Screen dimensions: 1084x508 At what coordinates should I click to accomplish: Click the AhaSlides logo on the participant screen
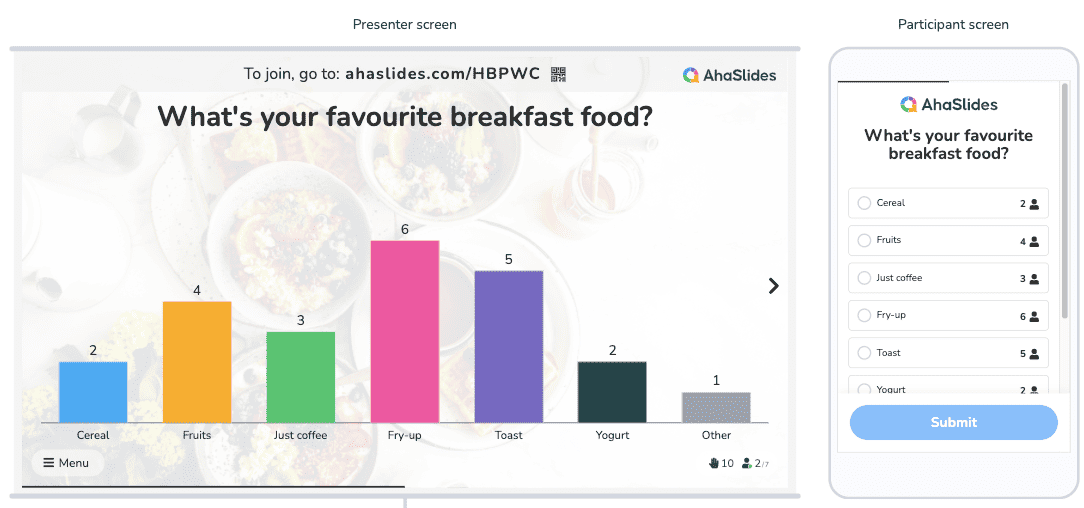pos(948,104)
